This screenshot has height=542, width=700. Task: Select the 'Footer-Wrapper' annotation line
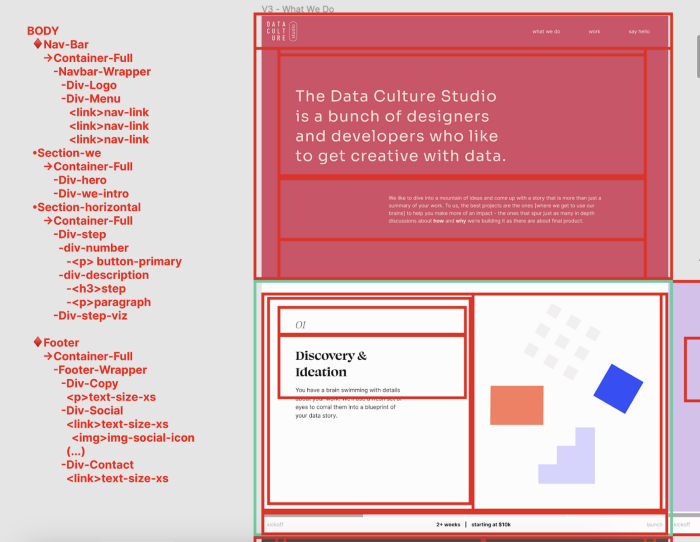coord(100,370)
